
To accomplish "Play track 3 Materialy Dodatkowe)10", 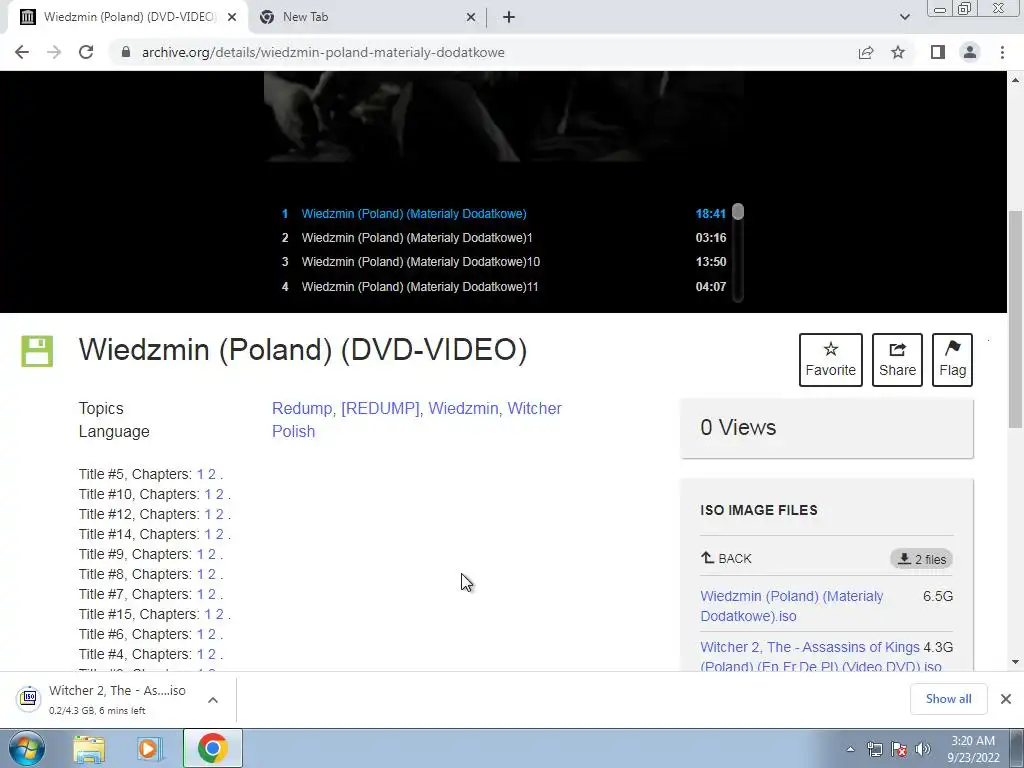I will click(504, 262).
